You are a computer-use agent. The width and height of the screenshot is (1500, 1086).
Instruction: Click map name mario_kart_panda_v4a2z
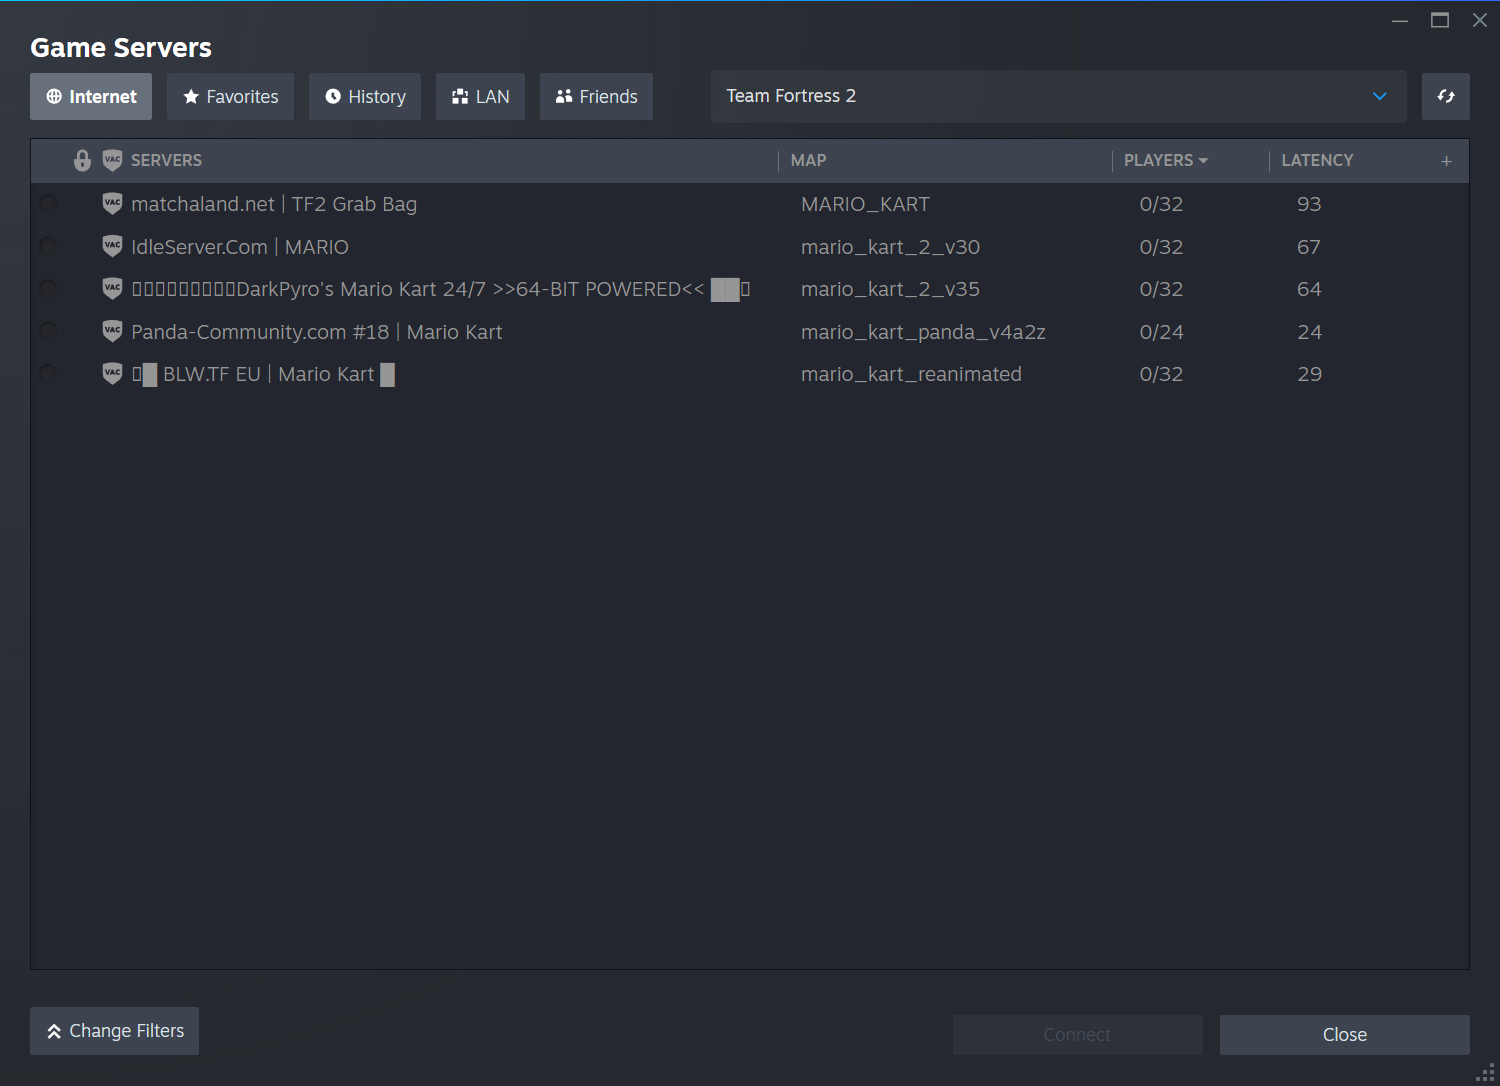pyautogui.click(x=923, y=332)
